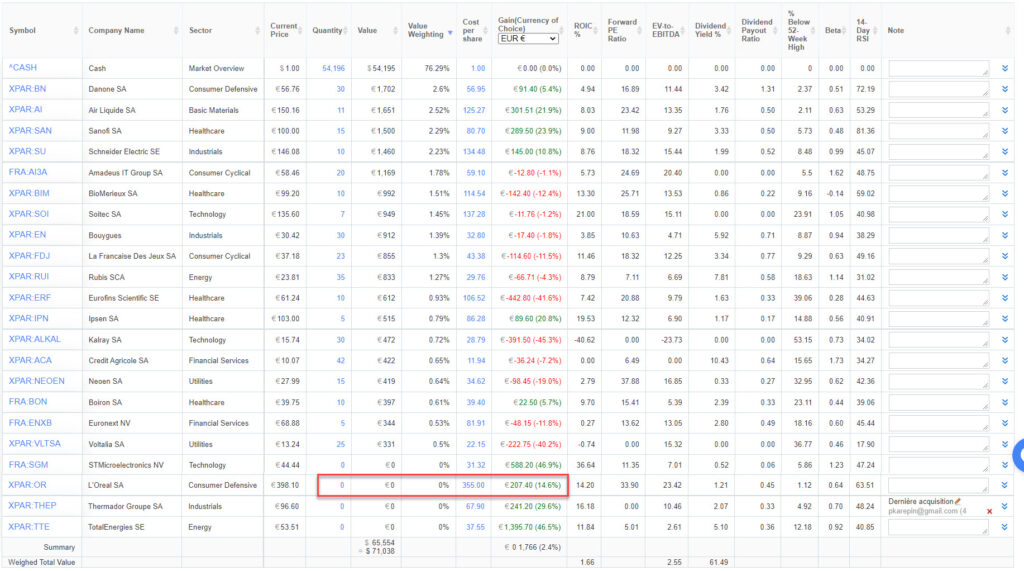
Task: Click the note field for L'Oreal SA
Action: (938, 485)
